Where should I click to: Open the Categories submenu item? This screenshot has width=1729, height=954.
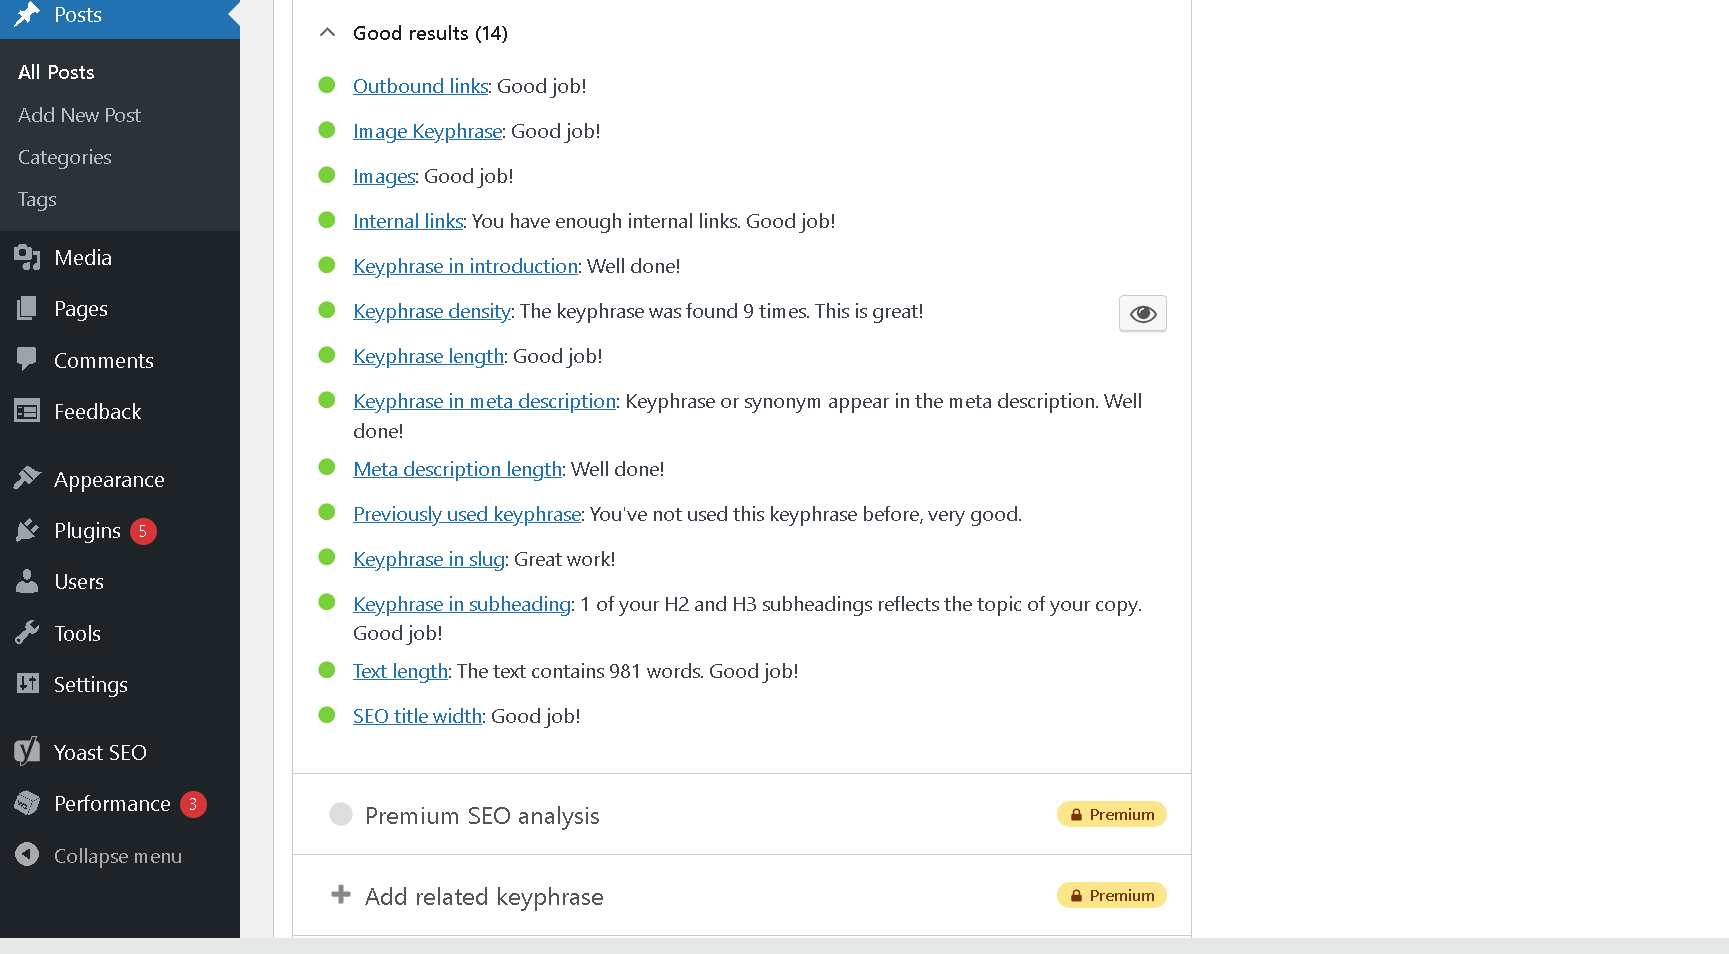65,157
